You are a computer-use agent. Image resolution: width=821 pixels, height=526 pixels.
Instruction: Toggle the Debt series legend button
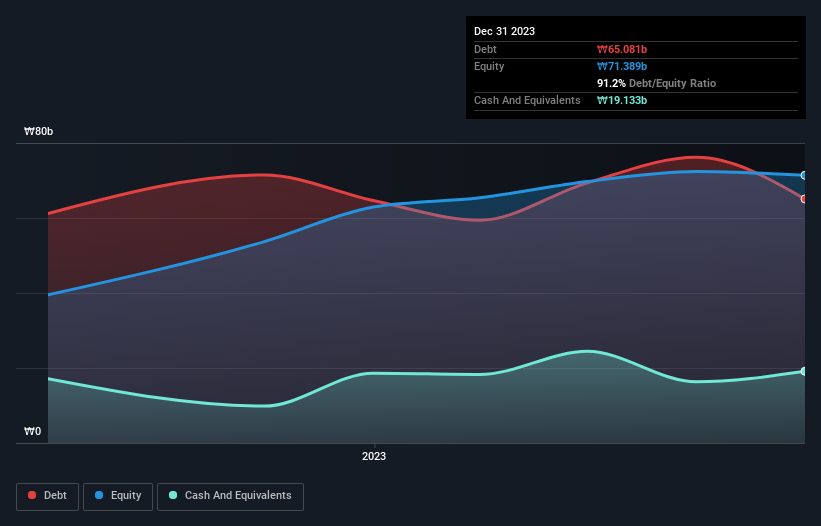tap(48, 496)
